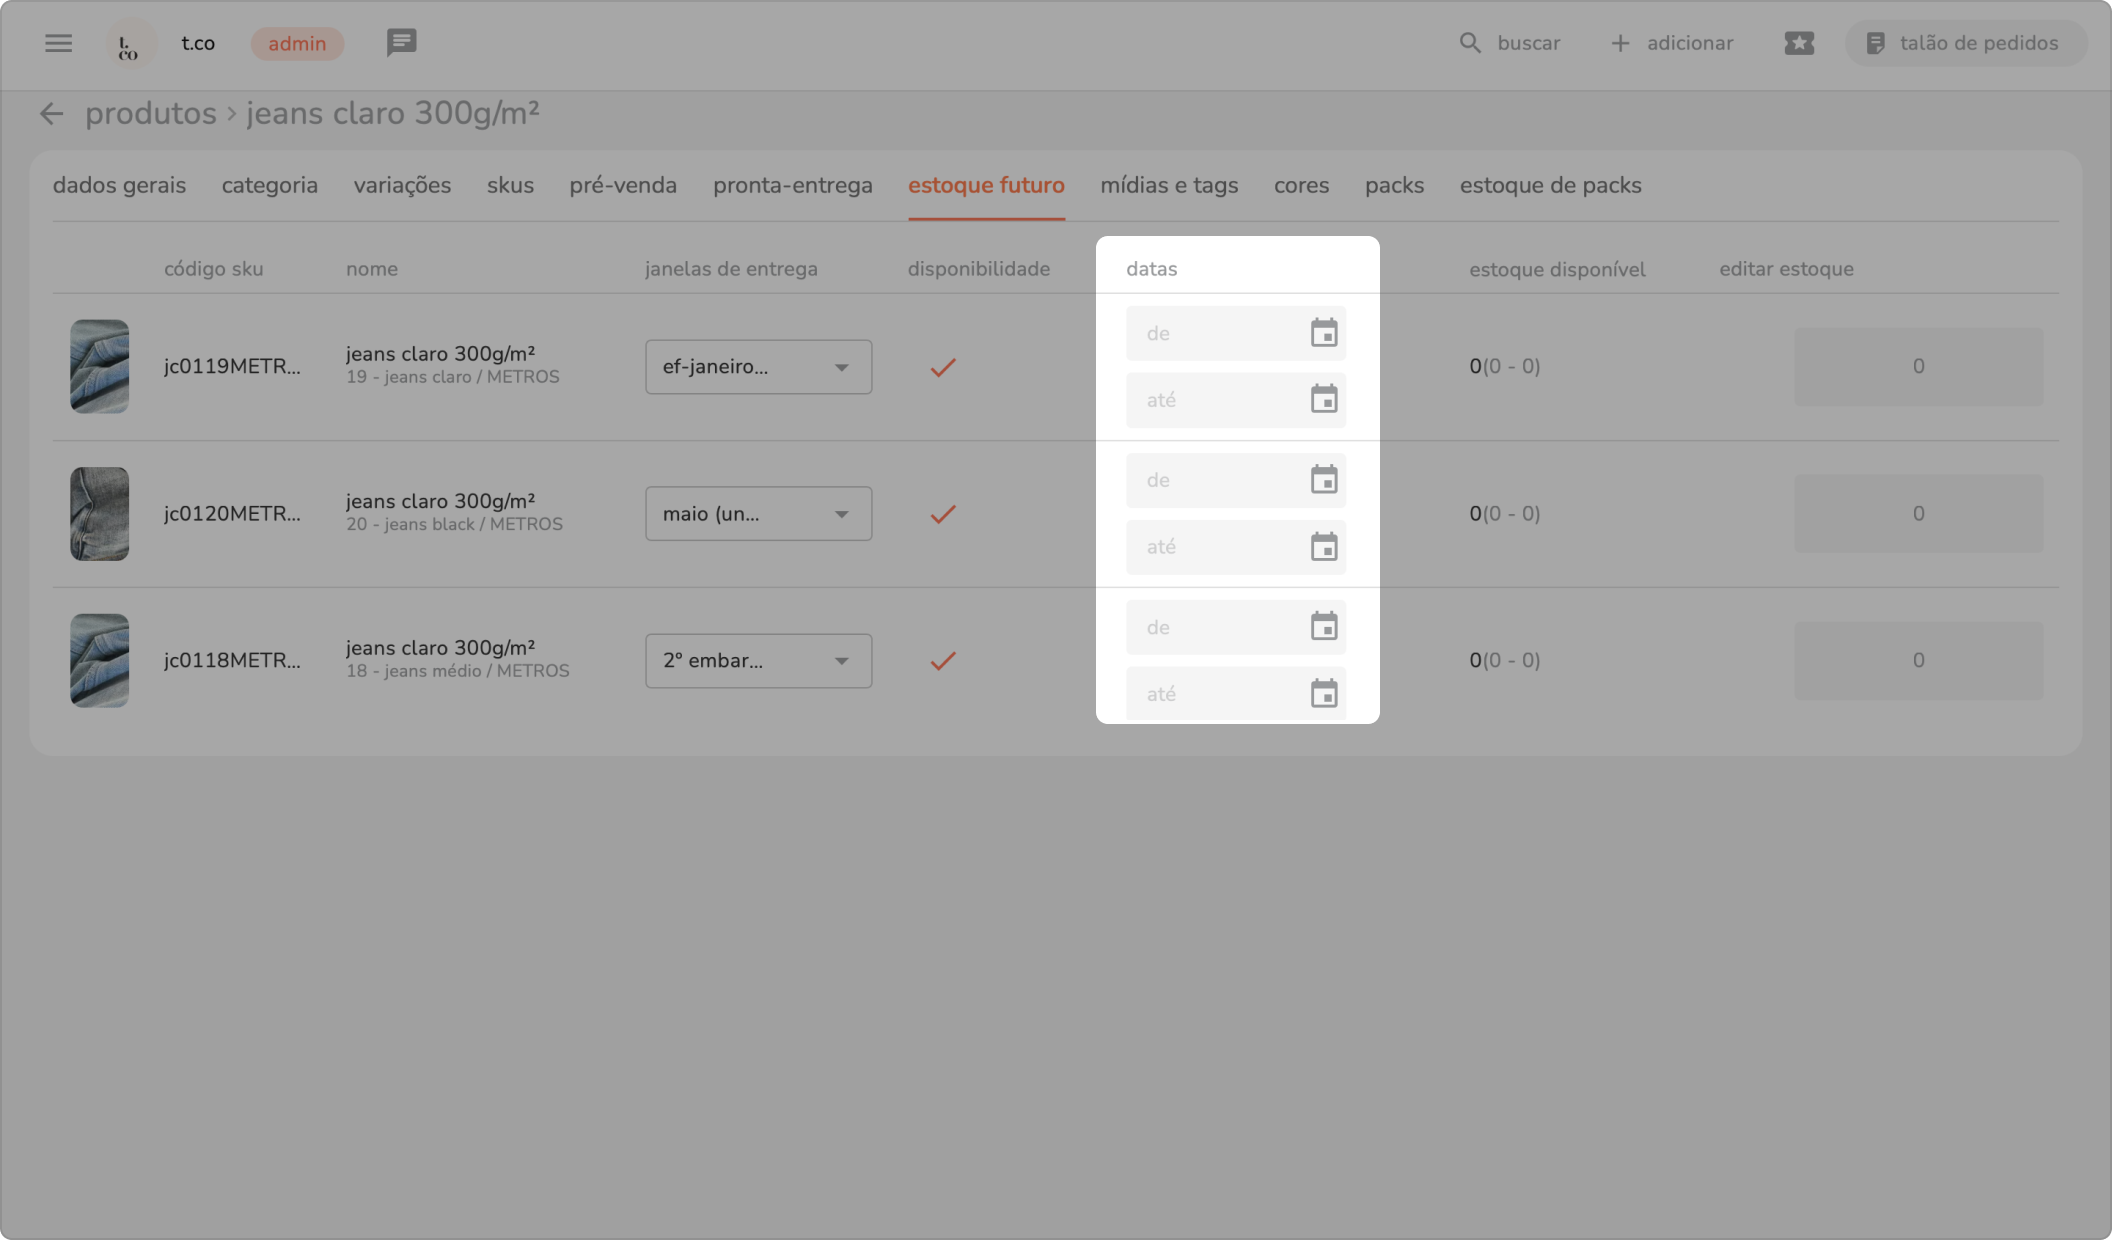
Task: Expand the 2º embar delivery window dropdown
Action: click(x=758, y=661)
